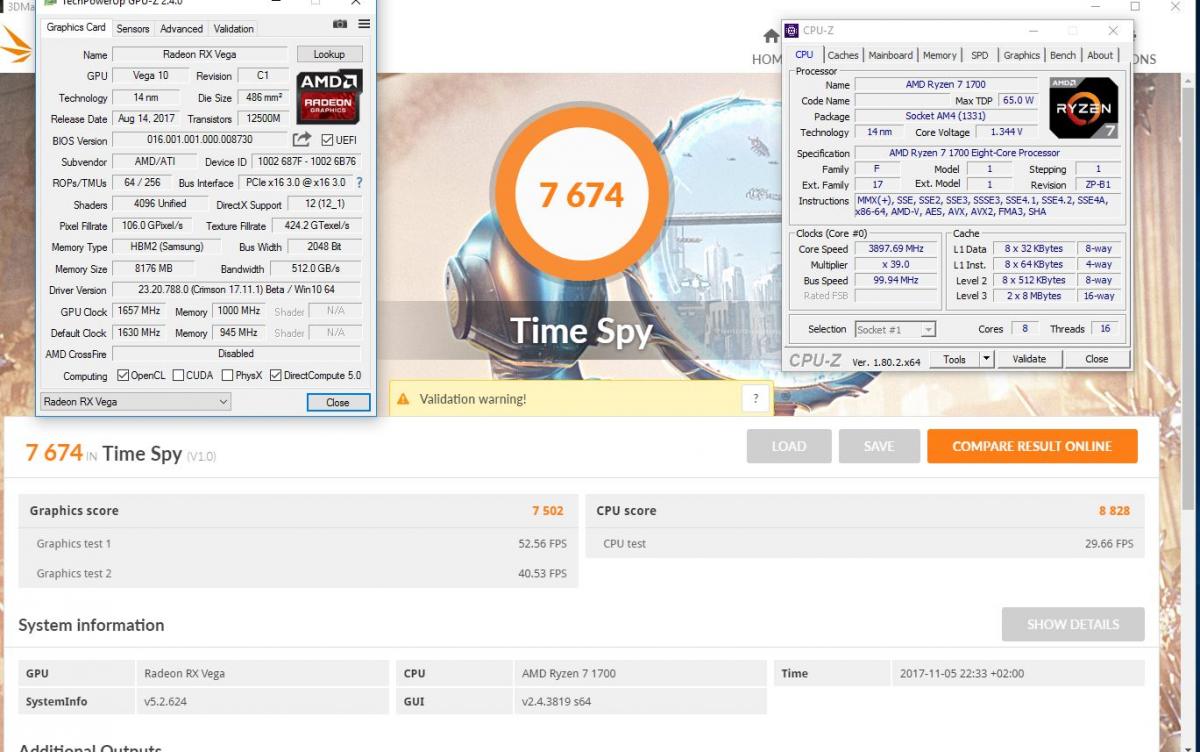This screenshot has height=752, width=1200.
Task: Click the CPU-Z Close button
Action: (x=1097, y=359)
